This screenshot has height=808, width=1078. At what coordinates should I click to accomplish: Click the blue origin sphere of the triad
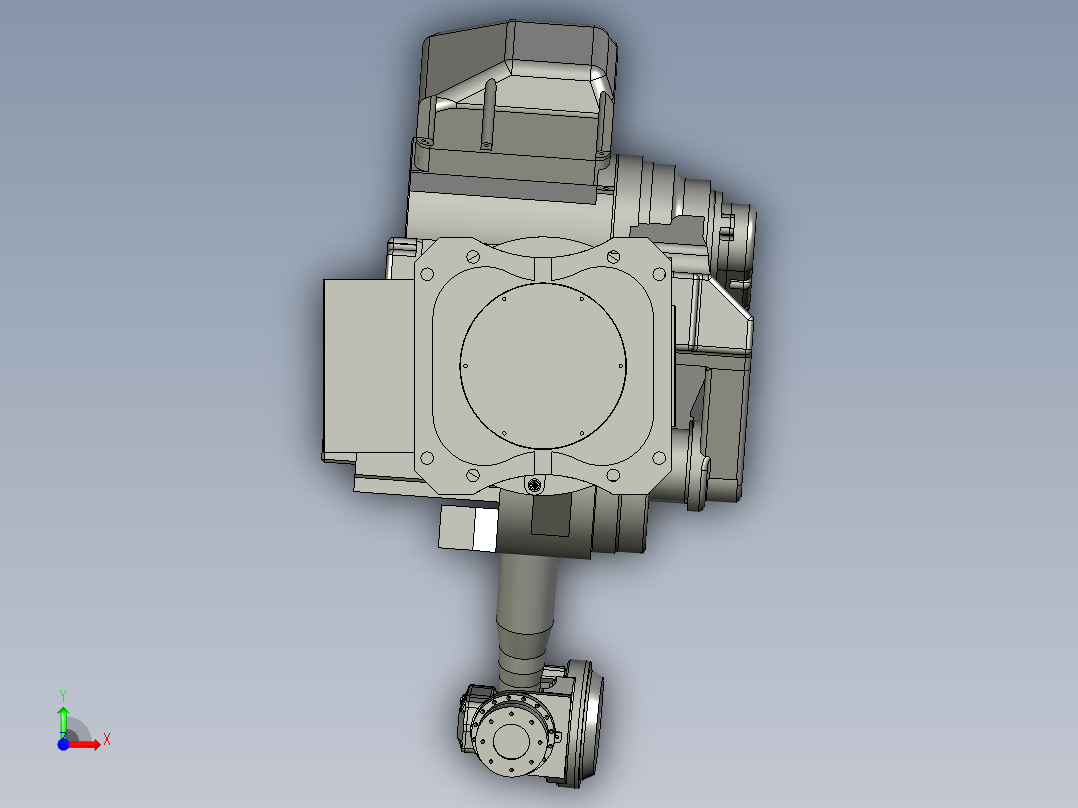click(64, 743)
